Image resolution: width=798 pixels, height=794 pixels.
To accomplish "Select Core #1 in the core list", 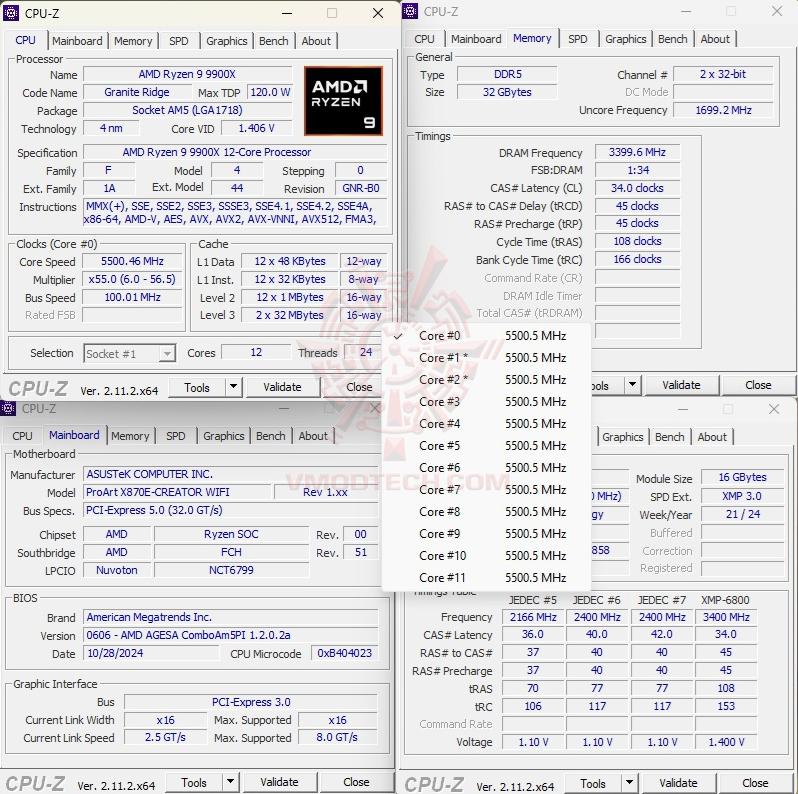I will [487, 358].
